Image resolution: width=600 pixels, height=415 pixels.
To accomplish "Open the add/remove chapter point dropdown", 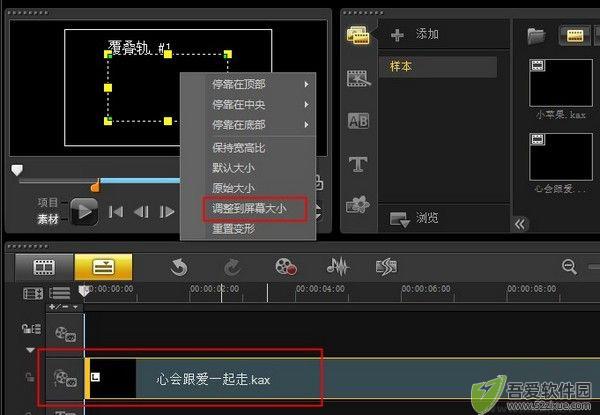I will [64, 307].
